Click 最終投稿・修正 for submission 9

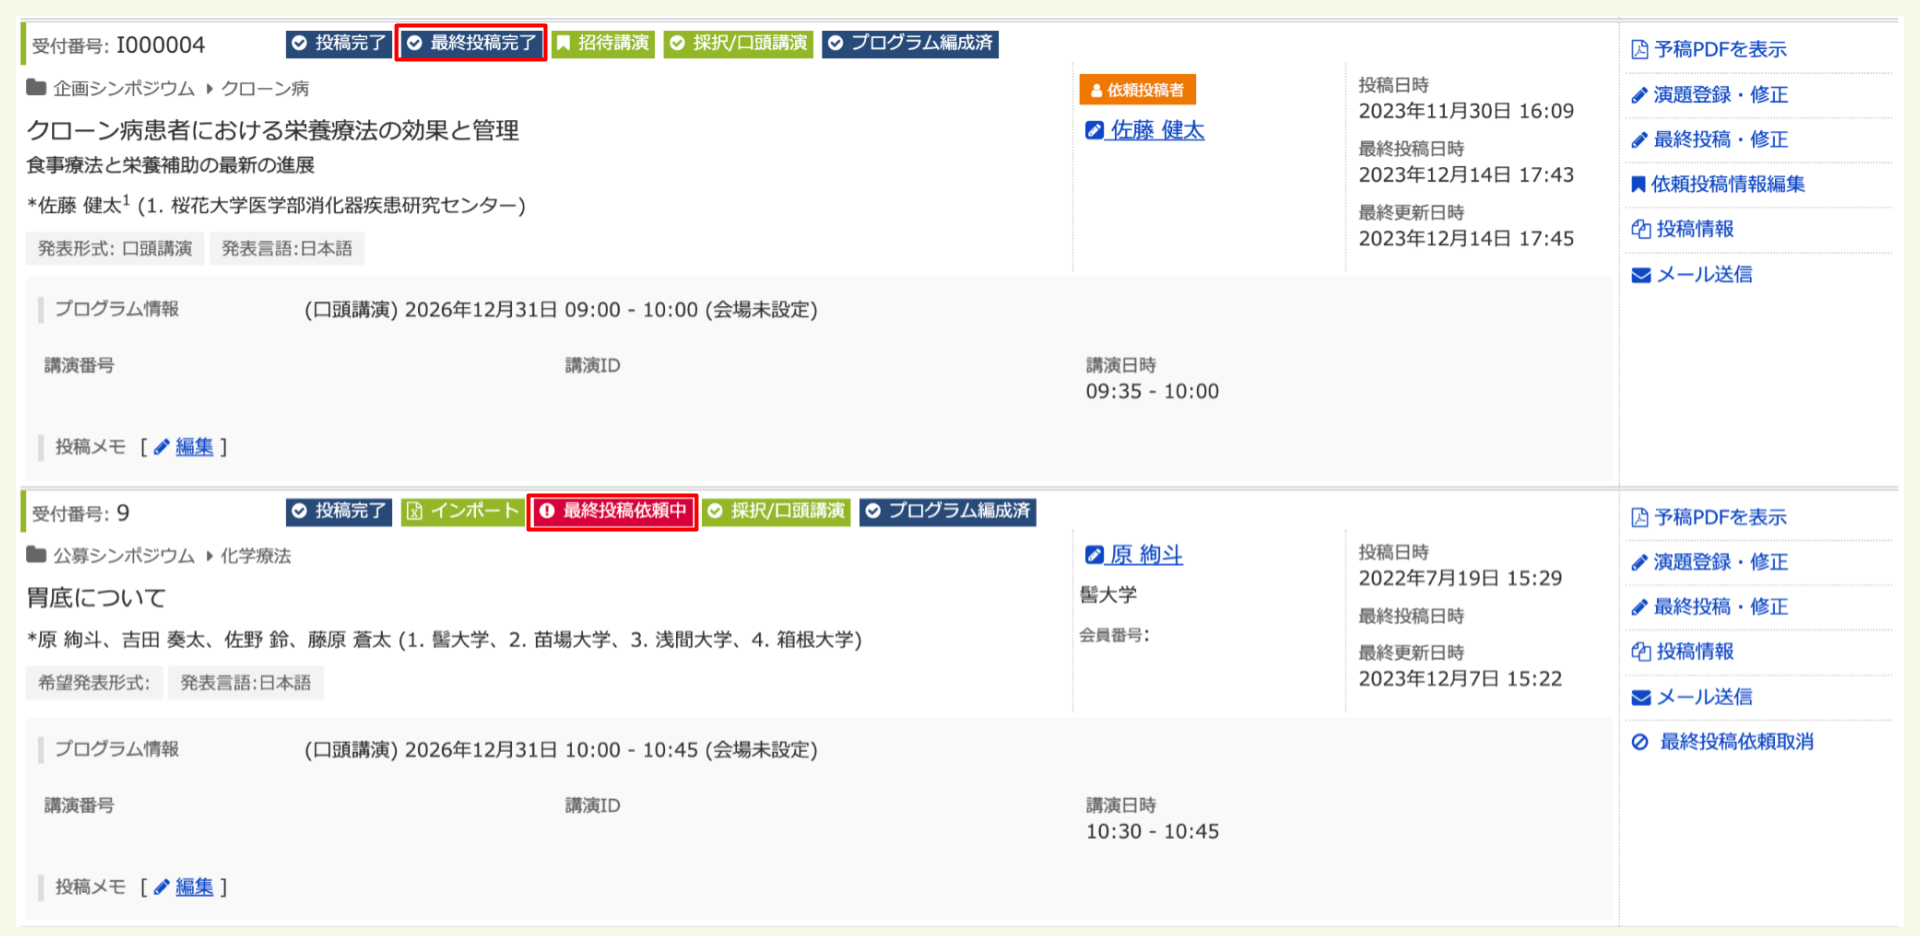(1722, 606)
